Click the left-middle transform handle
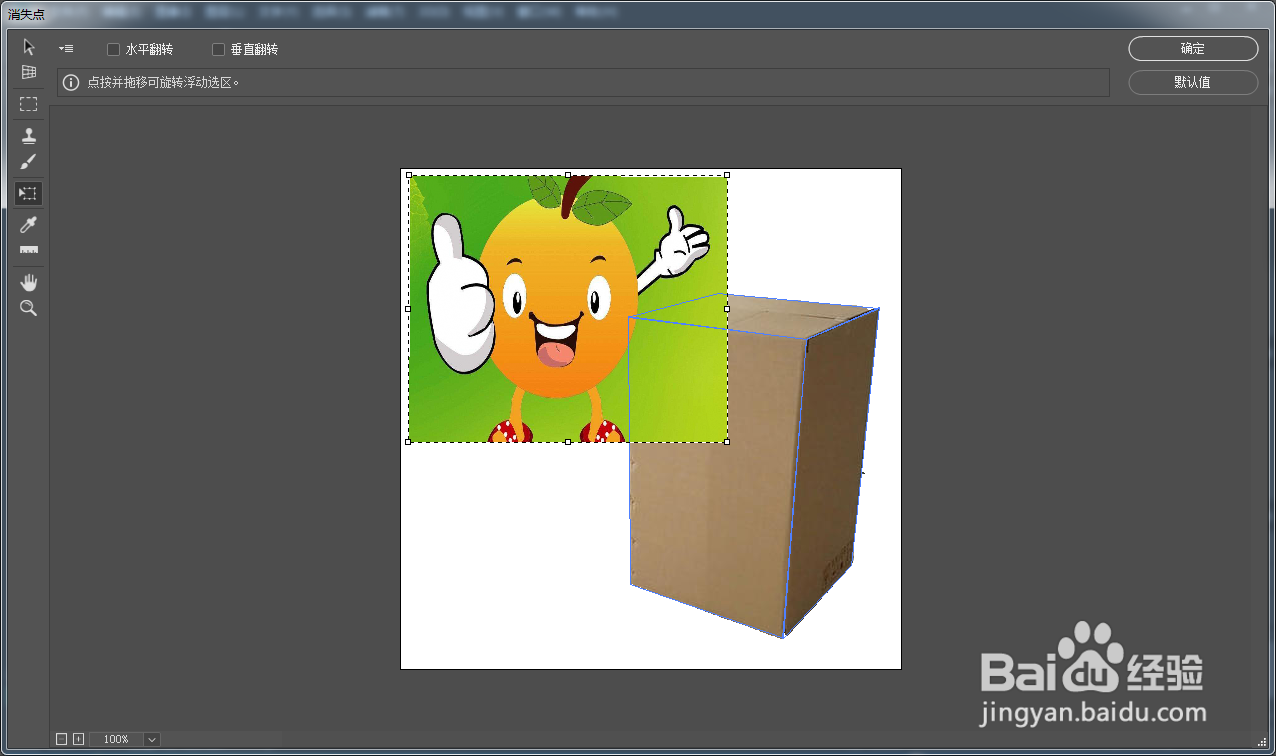The height and width of the screenshot is (756, 1276). [409, 309]
